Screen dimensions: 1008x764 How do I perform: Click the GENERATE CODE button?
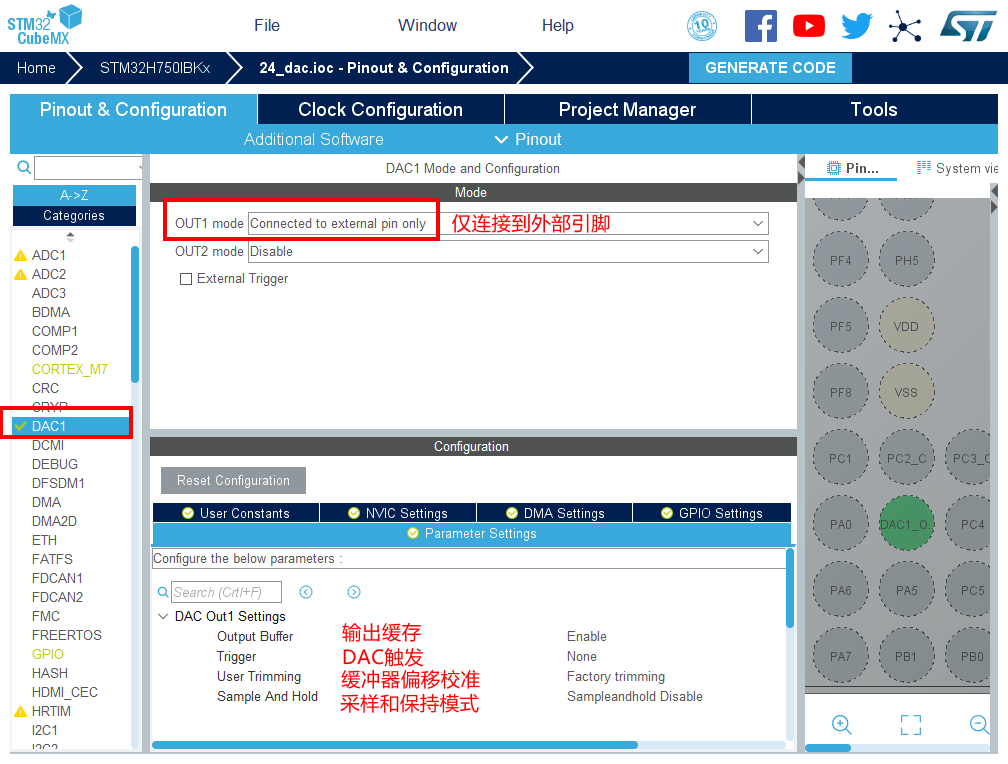[770, 68]
